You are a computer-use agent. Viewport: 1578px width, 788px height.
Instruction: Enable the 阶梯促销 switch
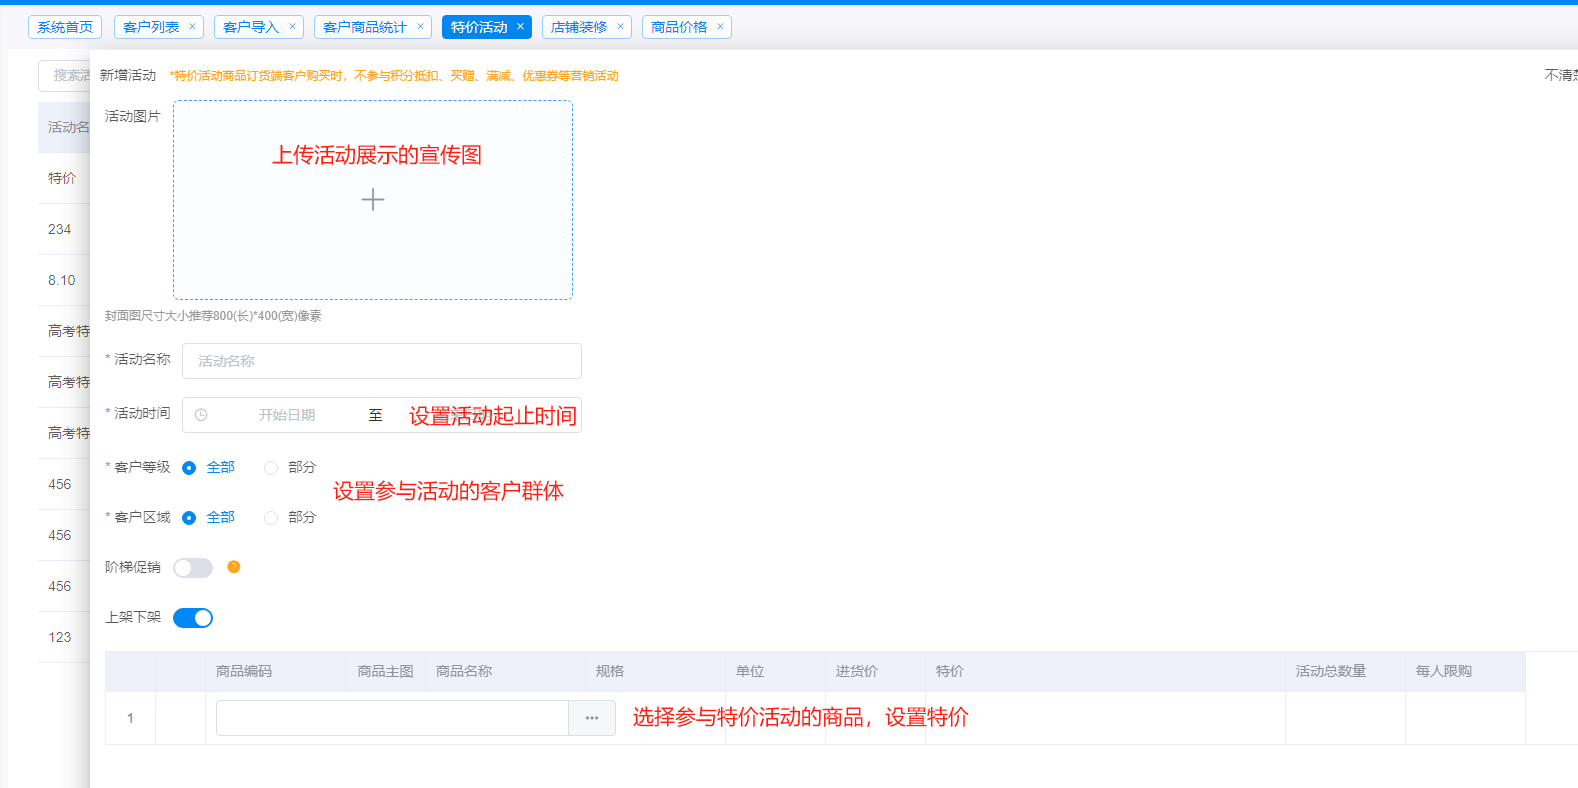pyautogui.click(x=193, y=568)
